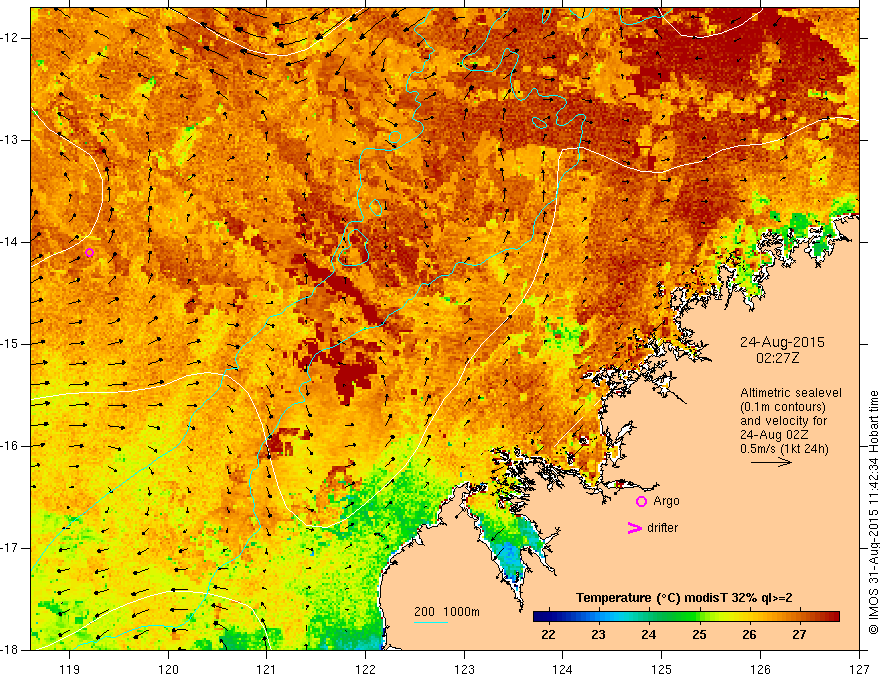Click the longitude axis label 120
The image size is (880, 680).
(x=168, y=669)
